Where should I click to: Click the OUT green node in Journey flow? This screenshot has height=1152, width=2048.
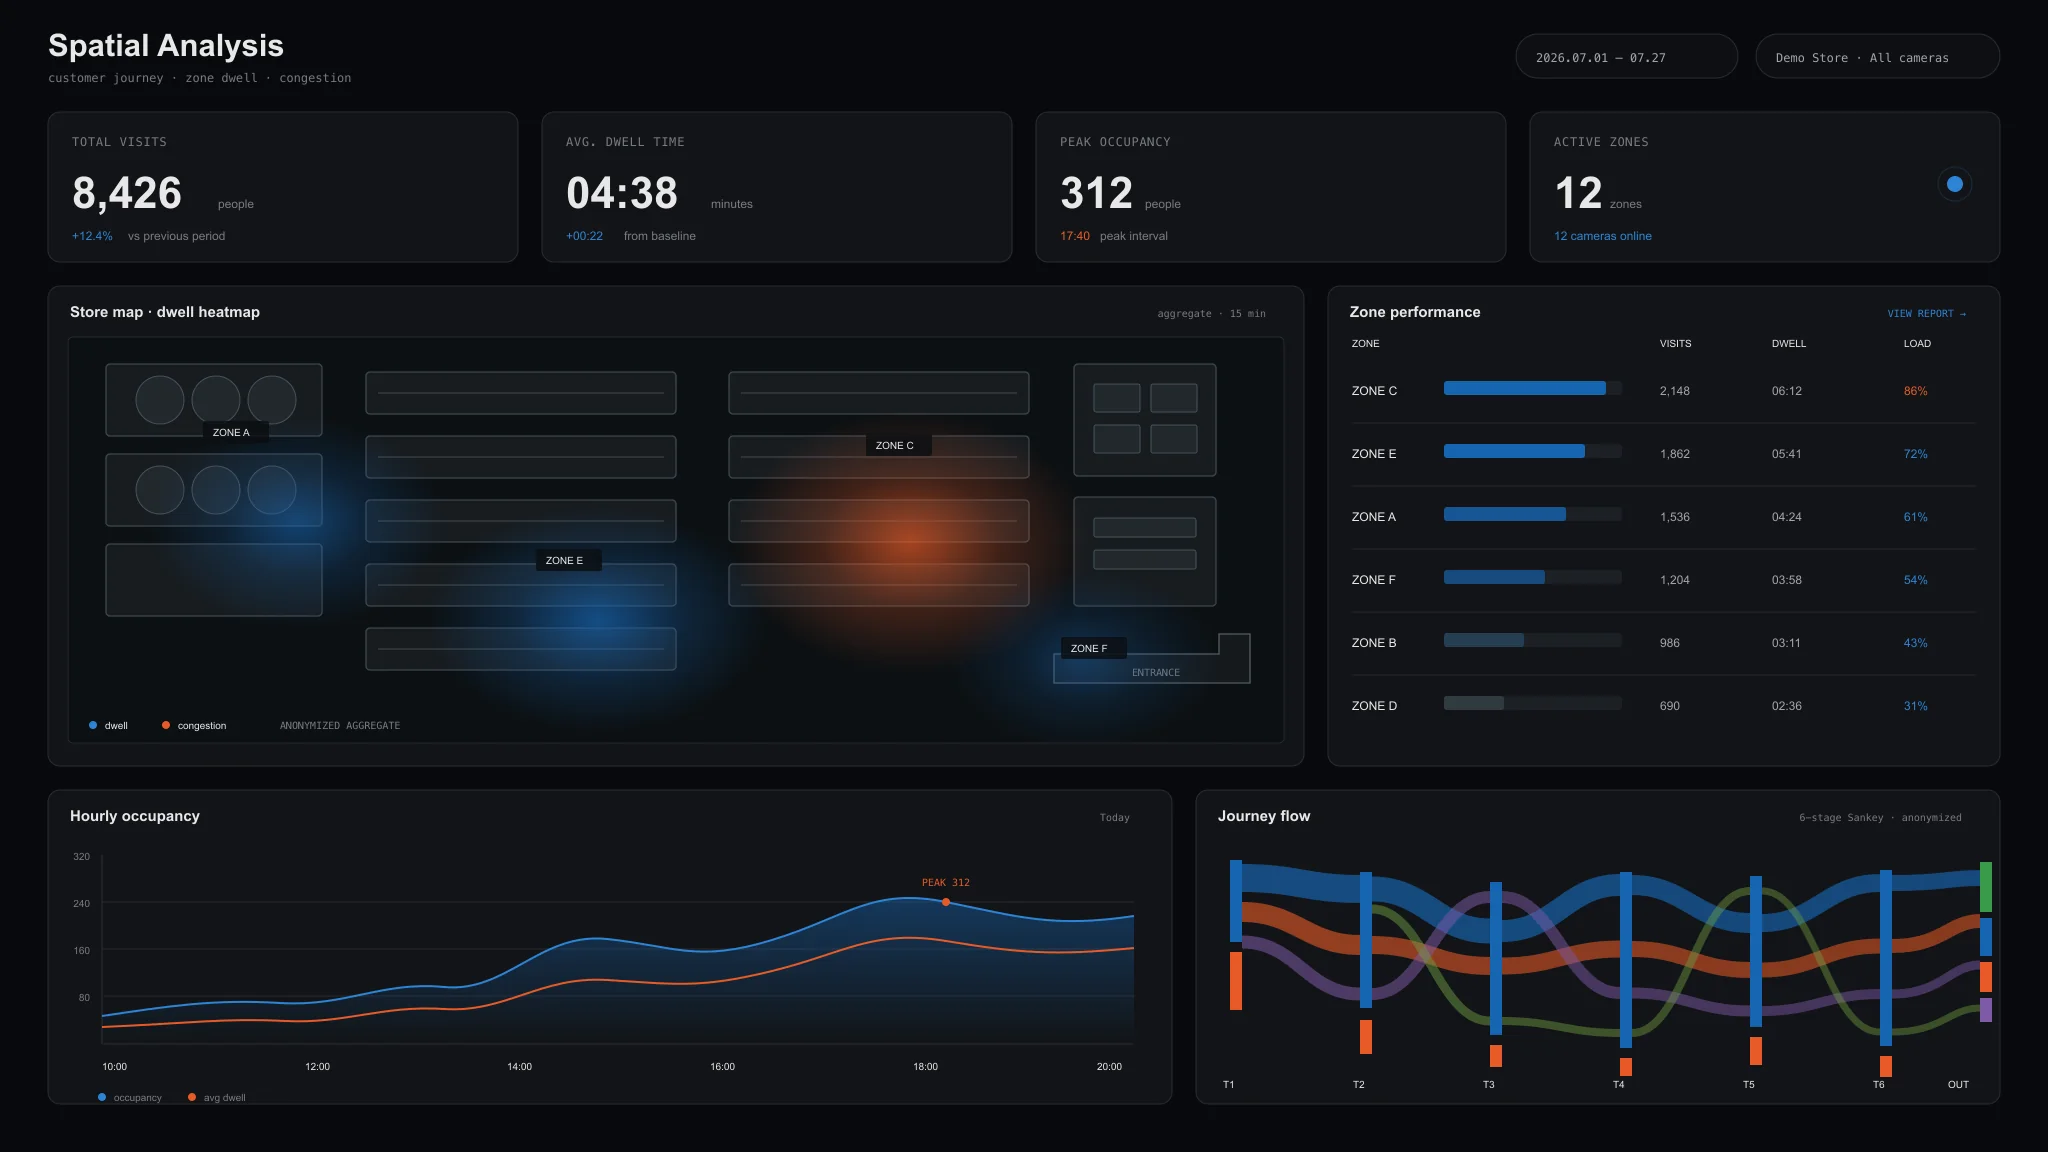[x=1986, y=887]
